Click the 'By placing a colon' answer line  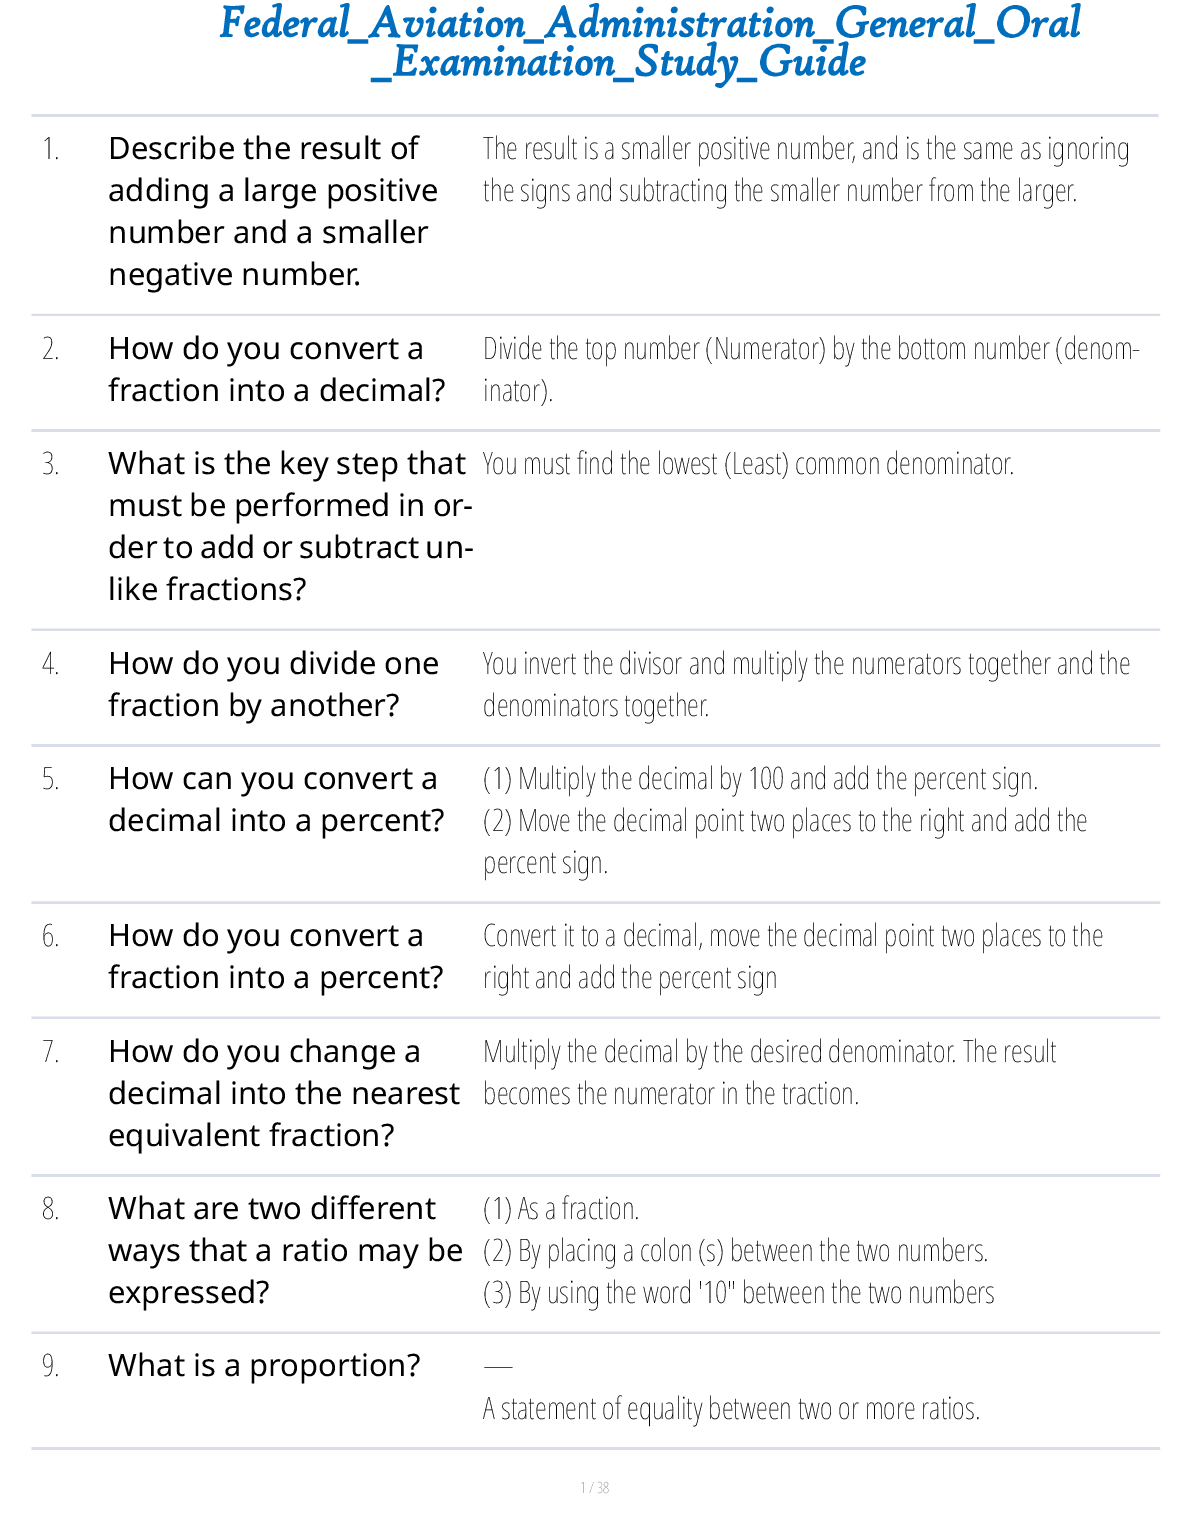click(735, 1251)
